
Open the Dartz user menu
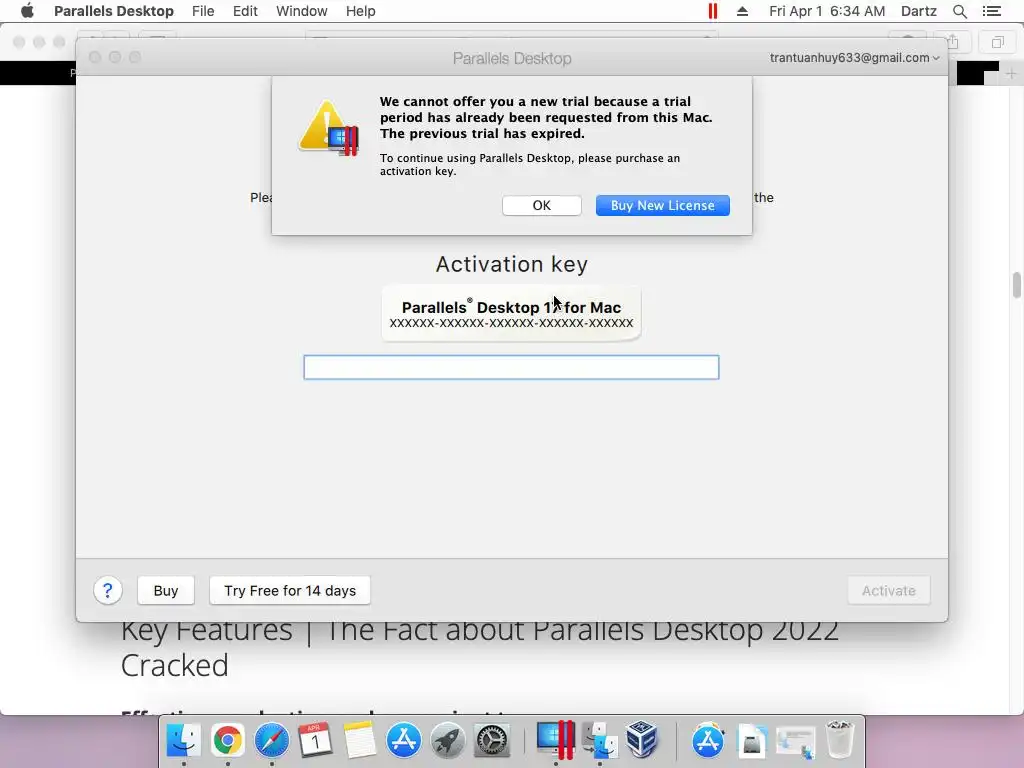pyautogui.click(x=918, y=11)
